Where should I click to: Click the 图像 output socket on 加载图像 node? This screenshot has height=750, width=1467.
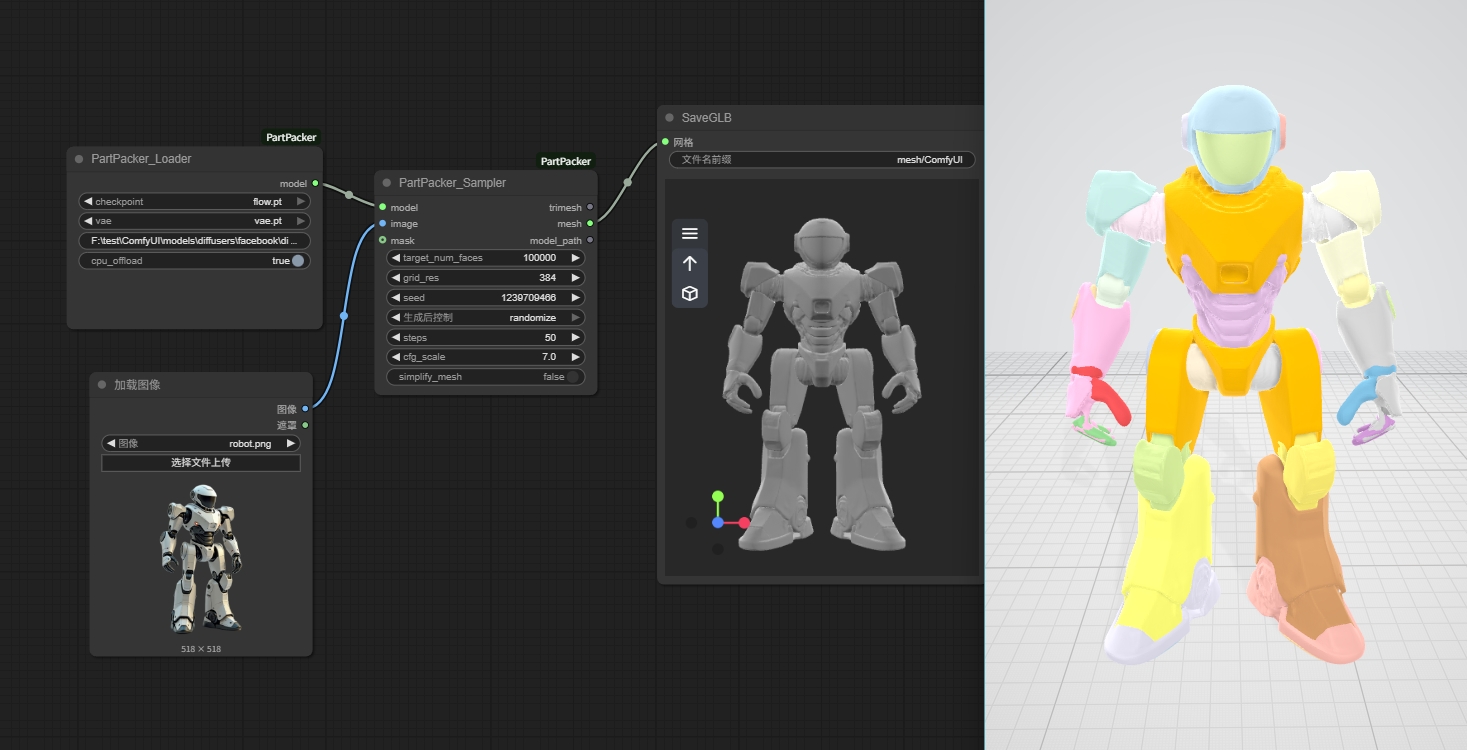[x=305, y=409]
